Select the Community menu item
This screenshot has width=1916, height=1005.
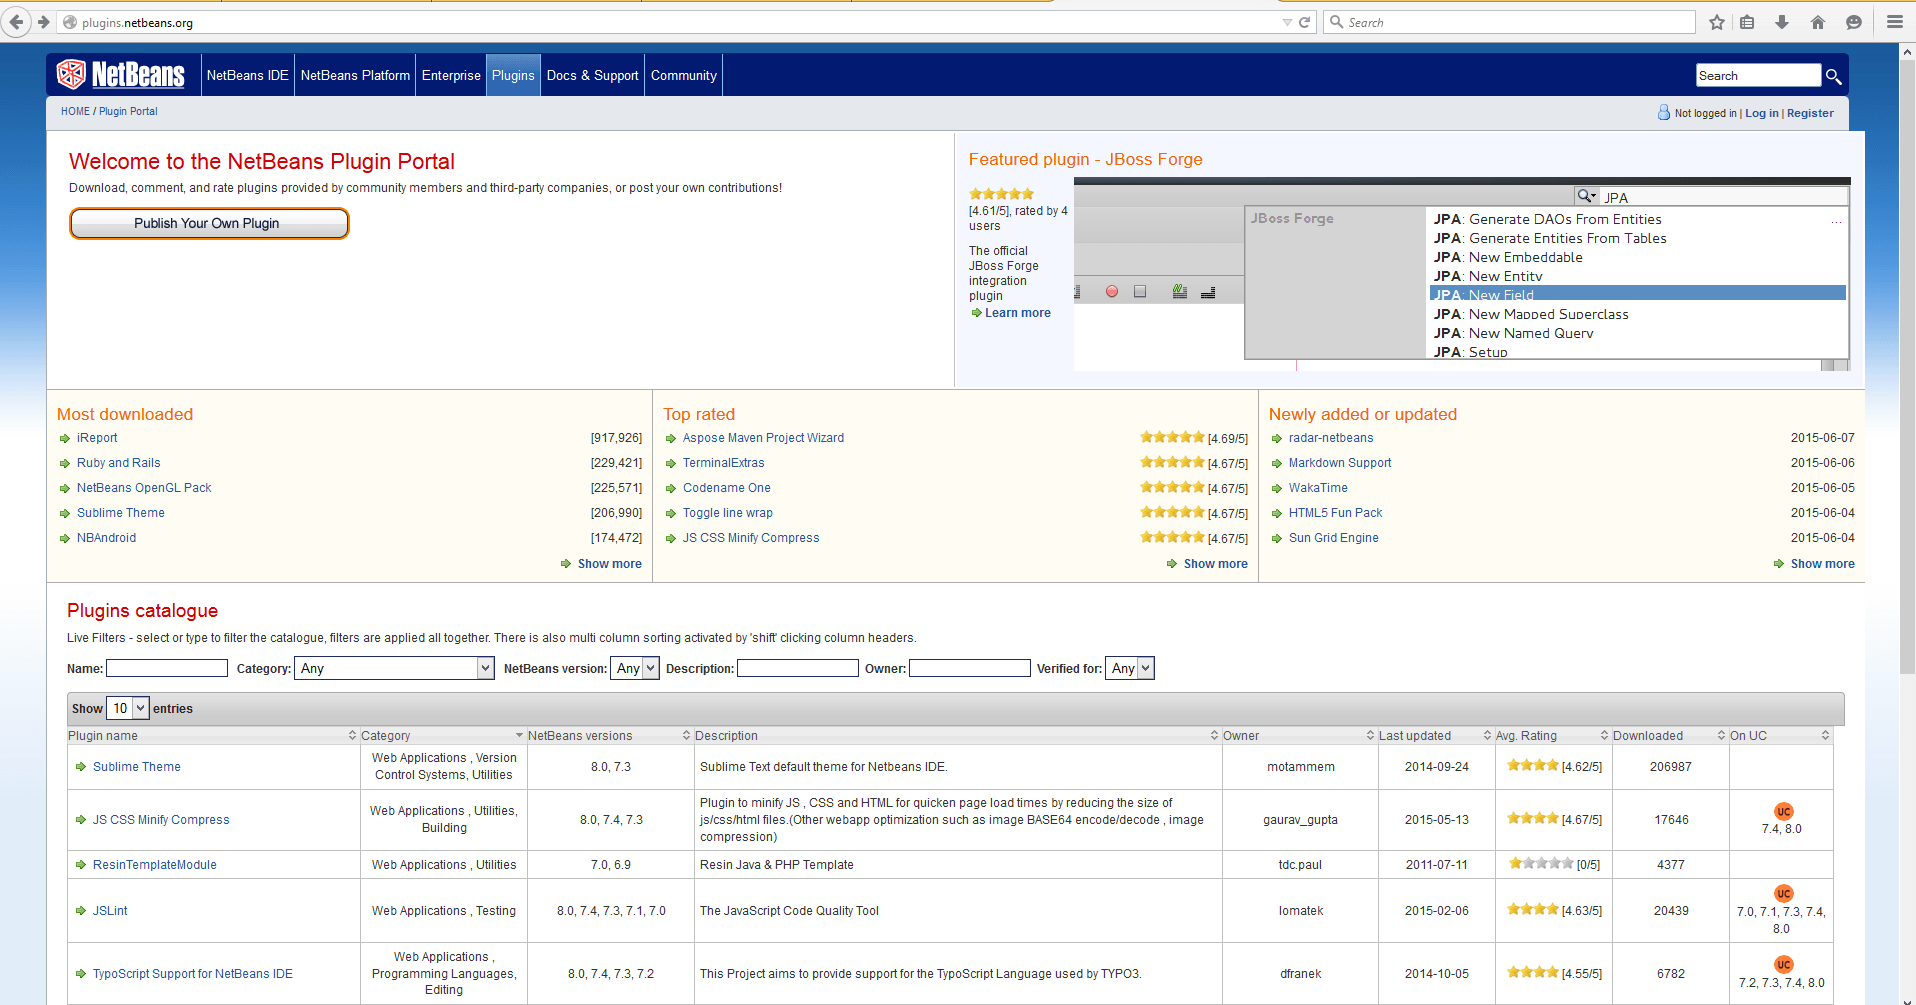pos(683,75)
